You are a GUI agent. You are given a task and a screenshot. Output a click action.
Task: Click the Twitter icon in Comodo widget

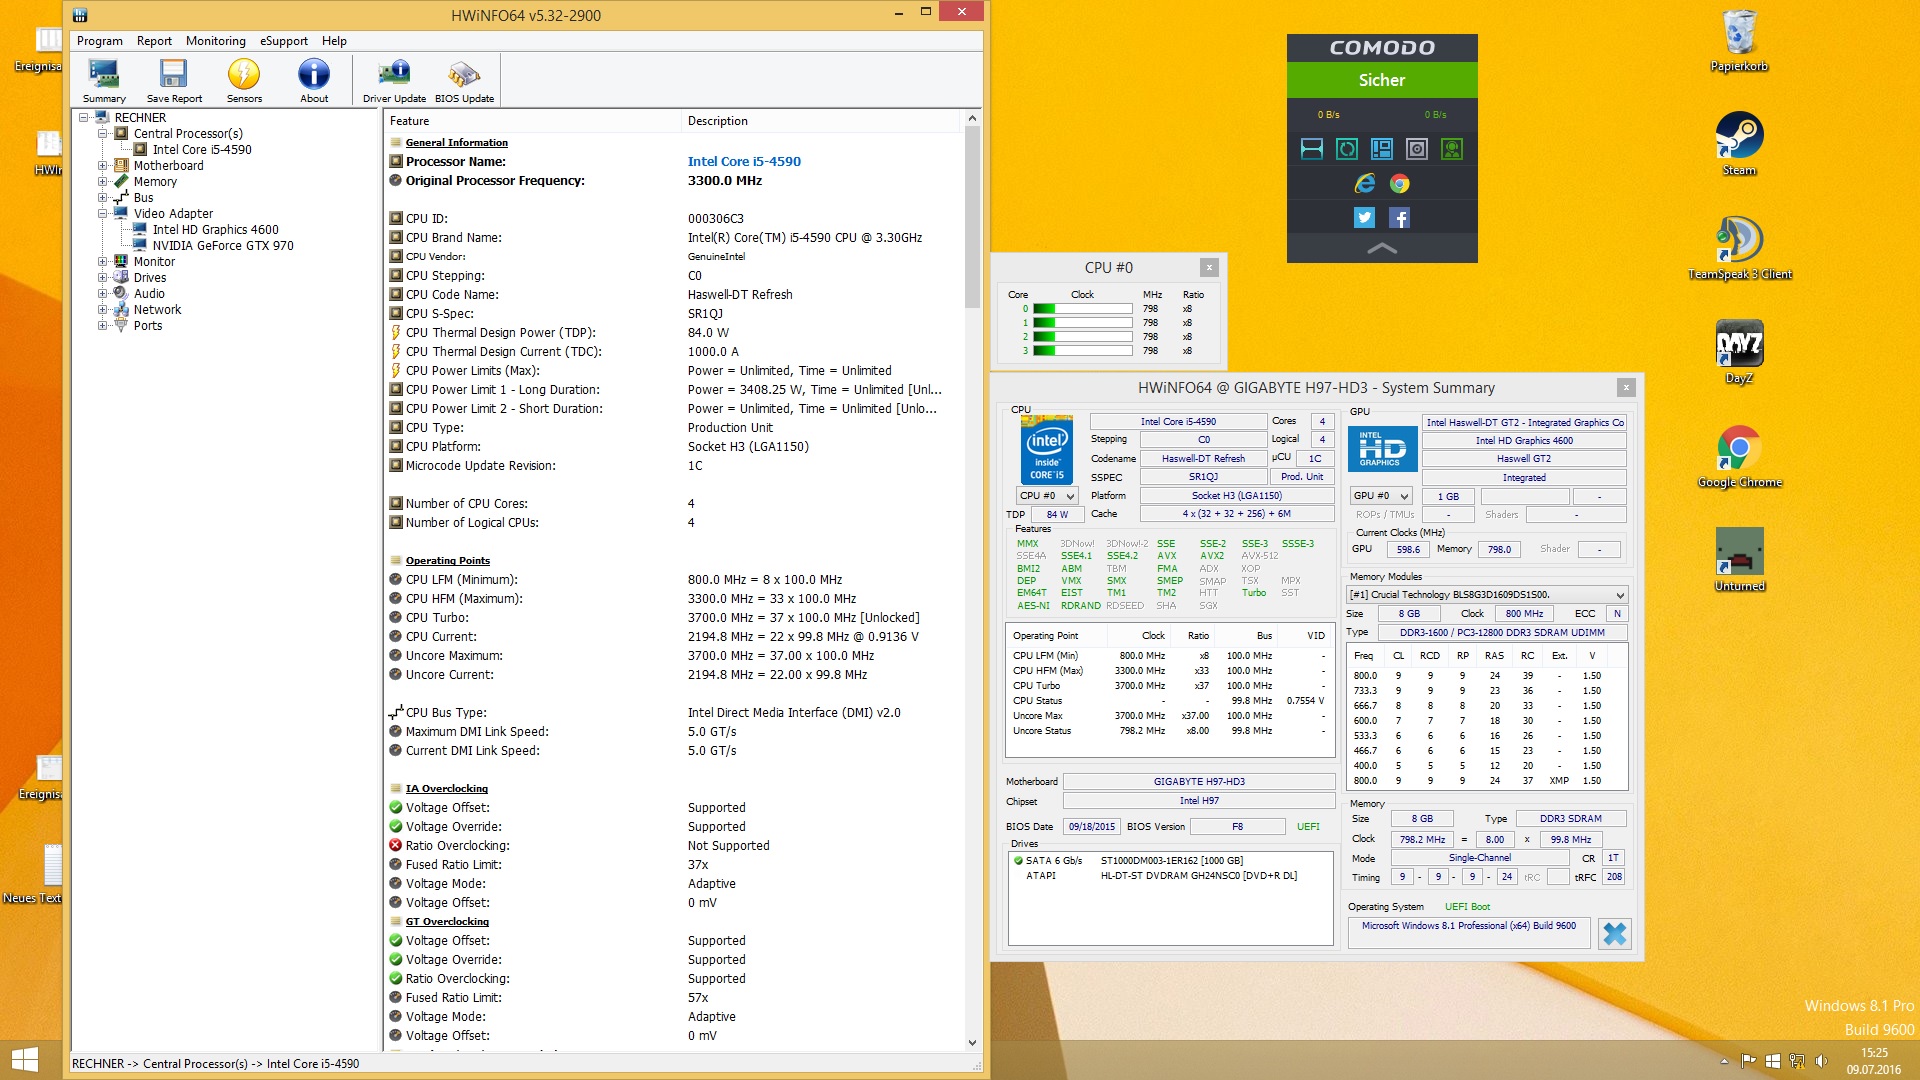pyautogui.click(x=1364, y=217)
